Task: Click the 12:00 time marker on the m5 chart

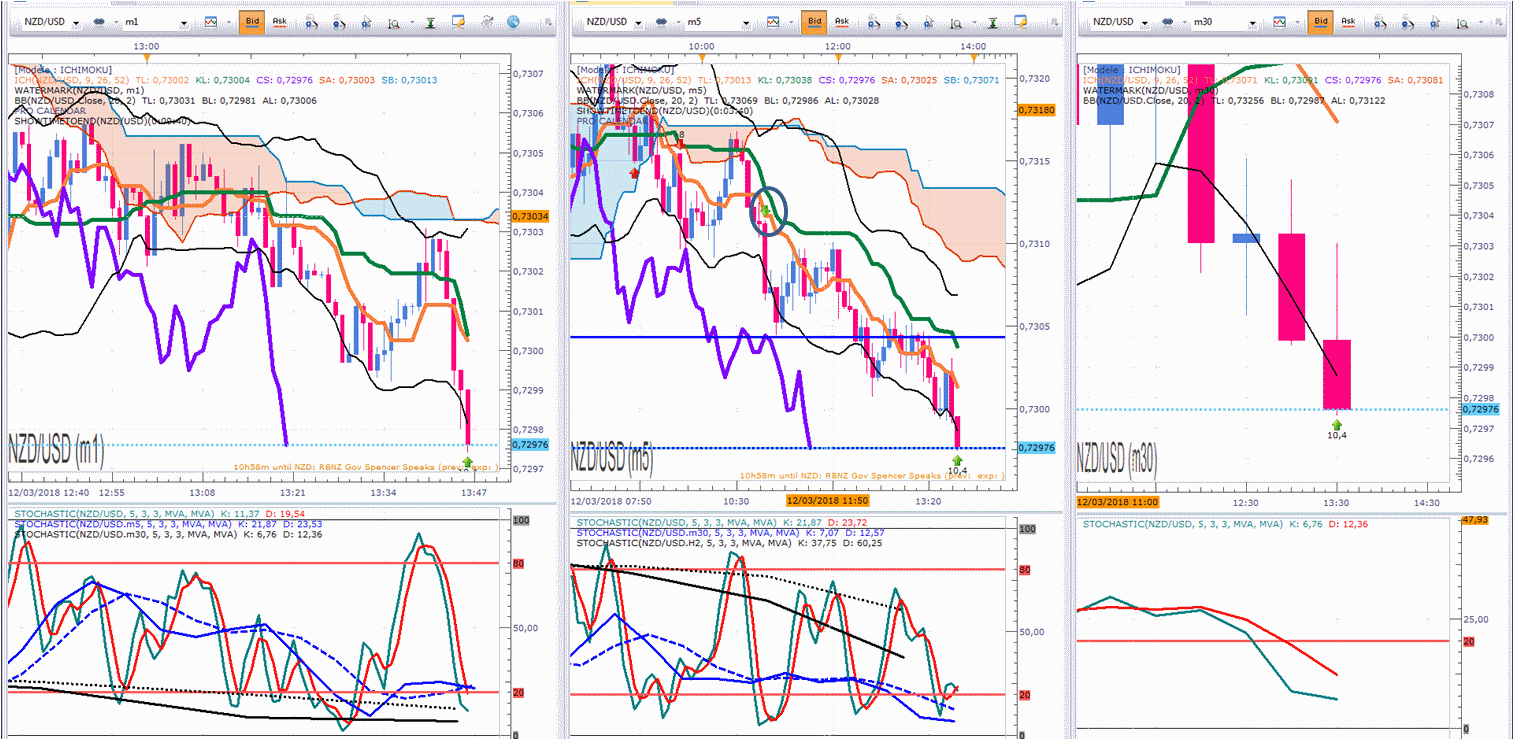Action: click(x=838, y=46)
